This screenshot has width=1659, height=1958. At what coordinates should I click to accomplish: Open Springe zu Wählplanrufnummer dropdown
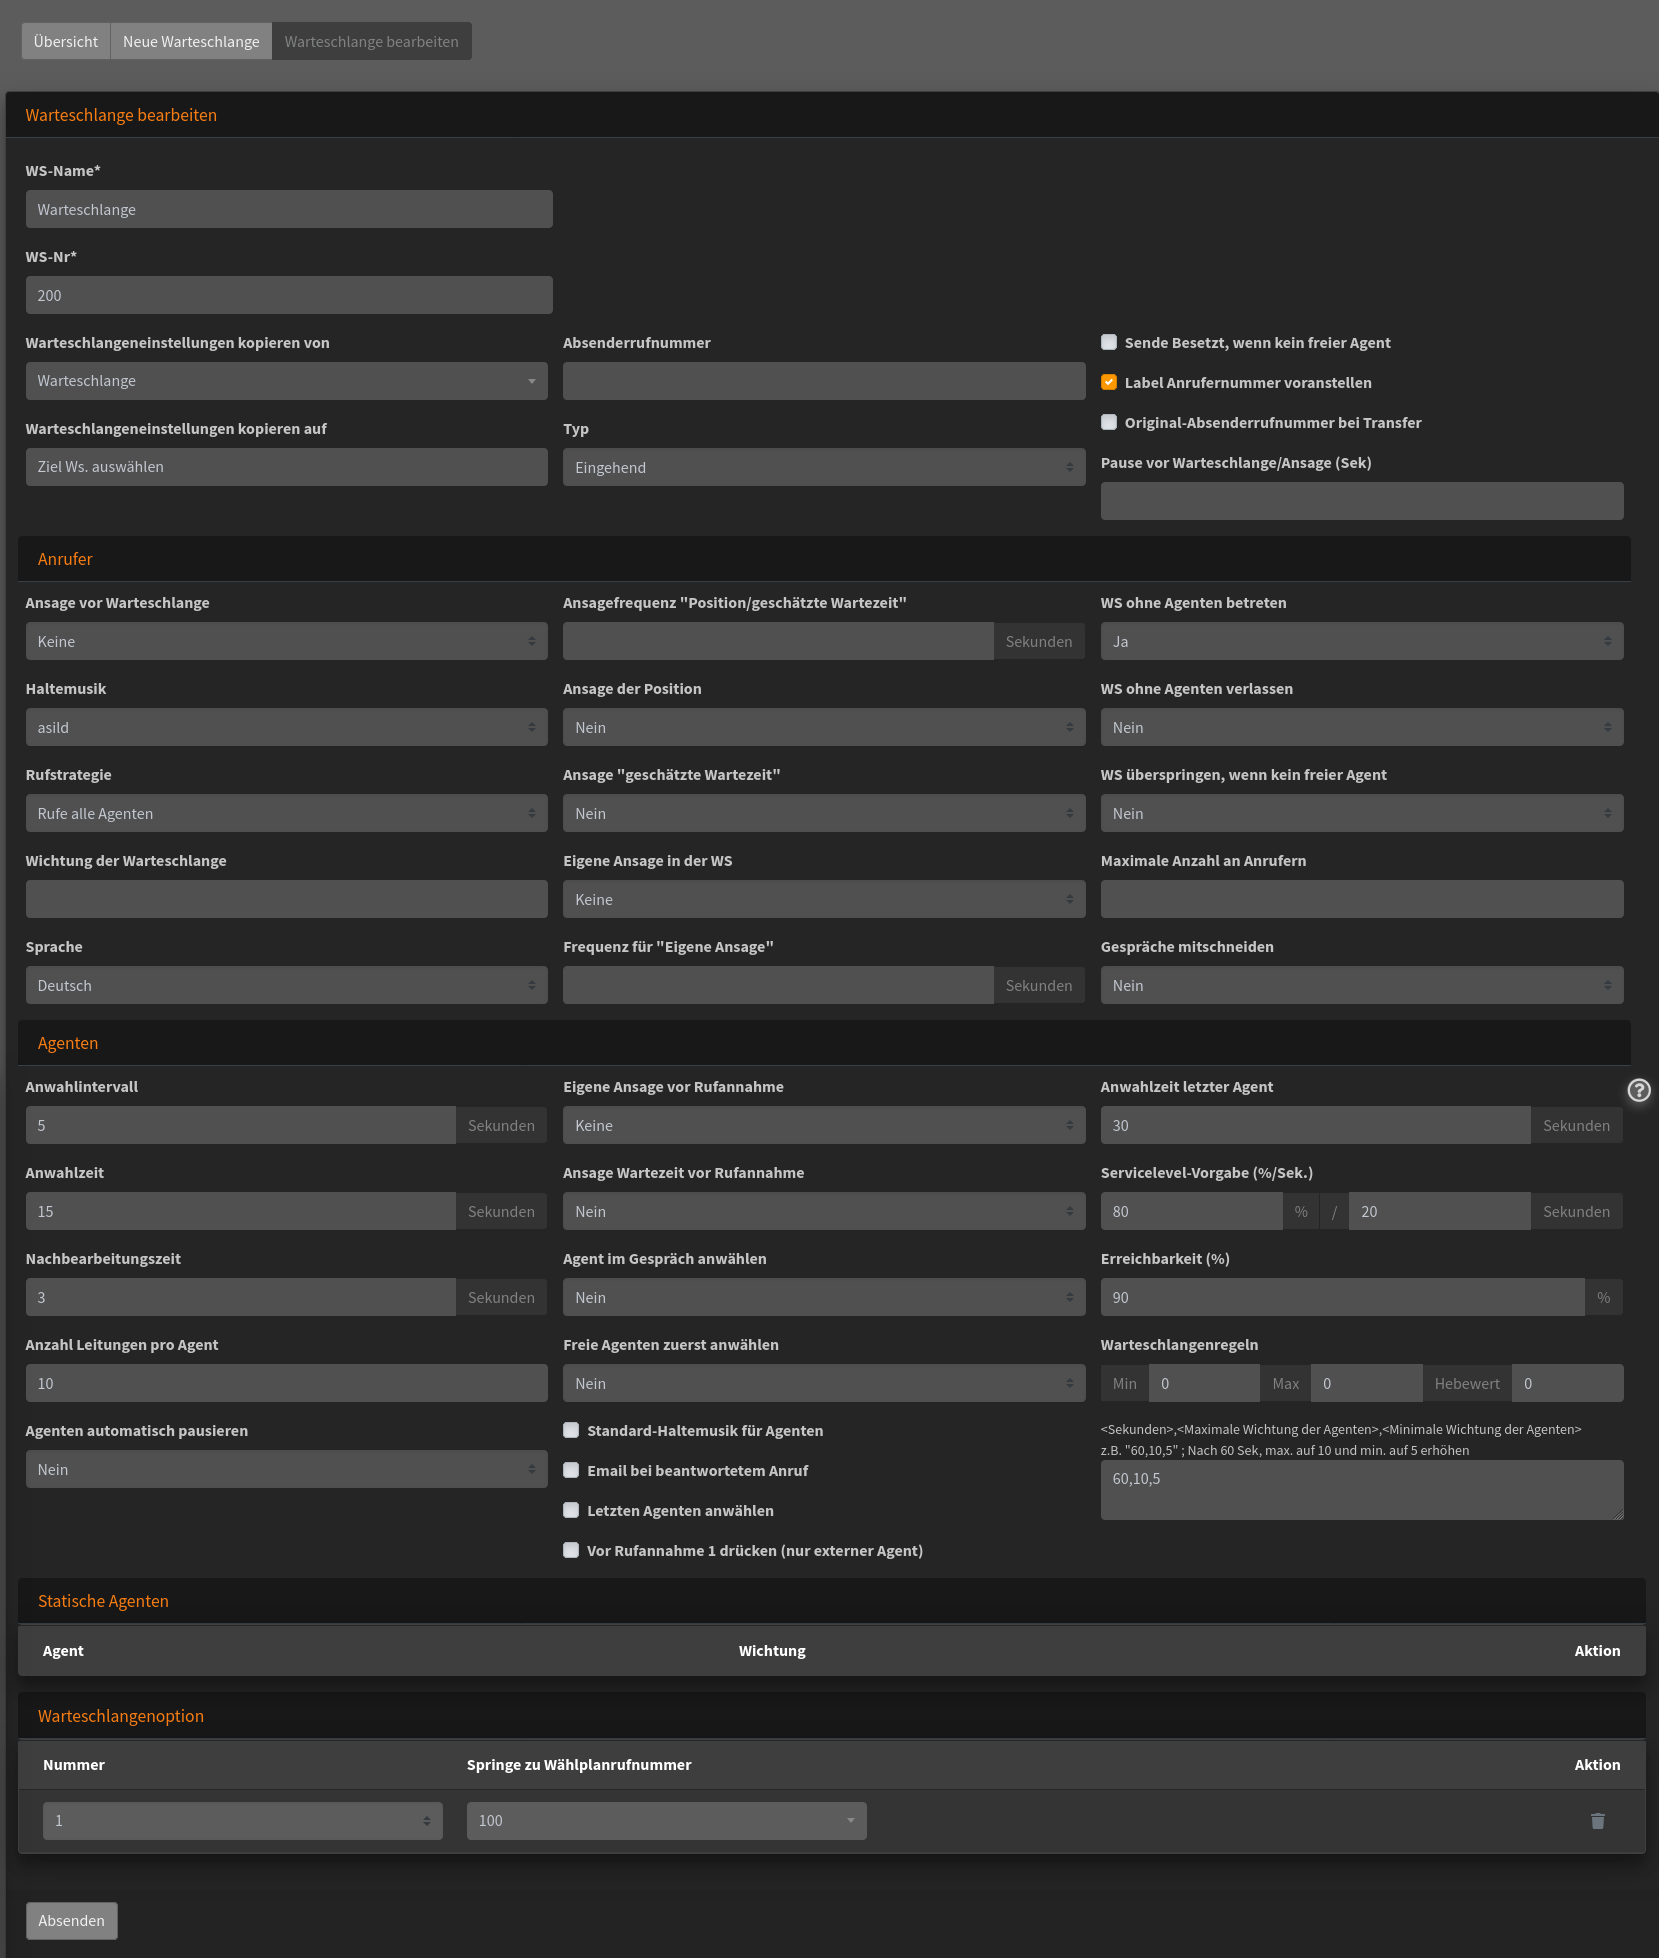(667, 1821)
